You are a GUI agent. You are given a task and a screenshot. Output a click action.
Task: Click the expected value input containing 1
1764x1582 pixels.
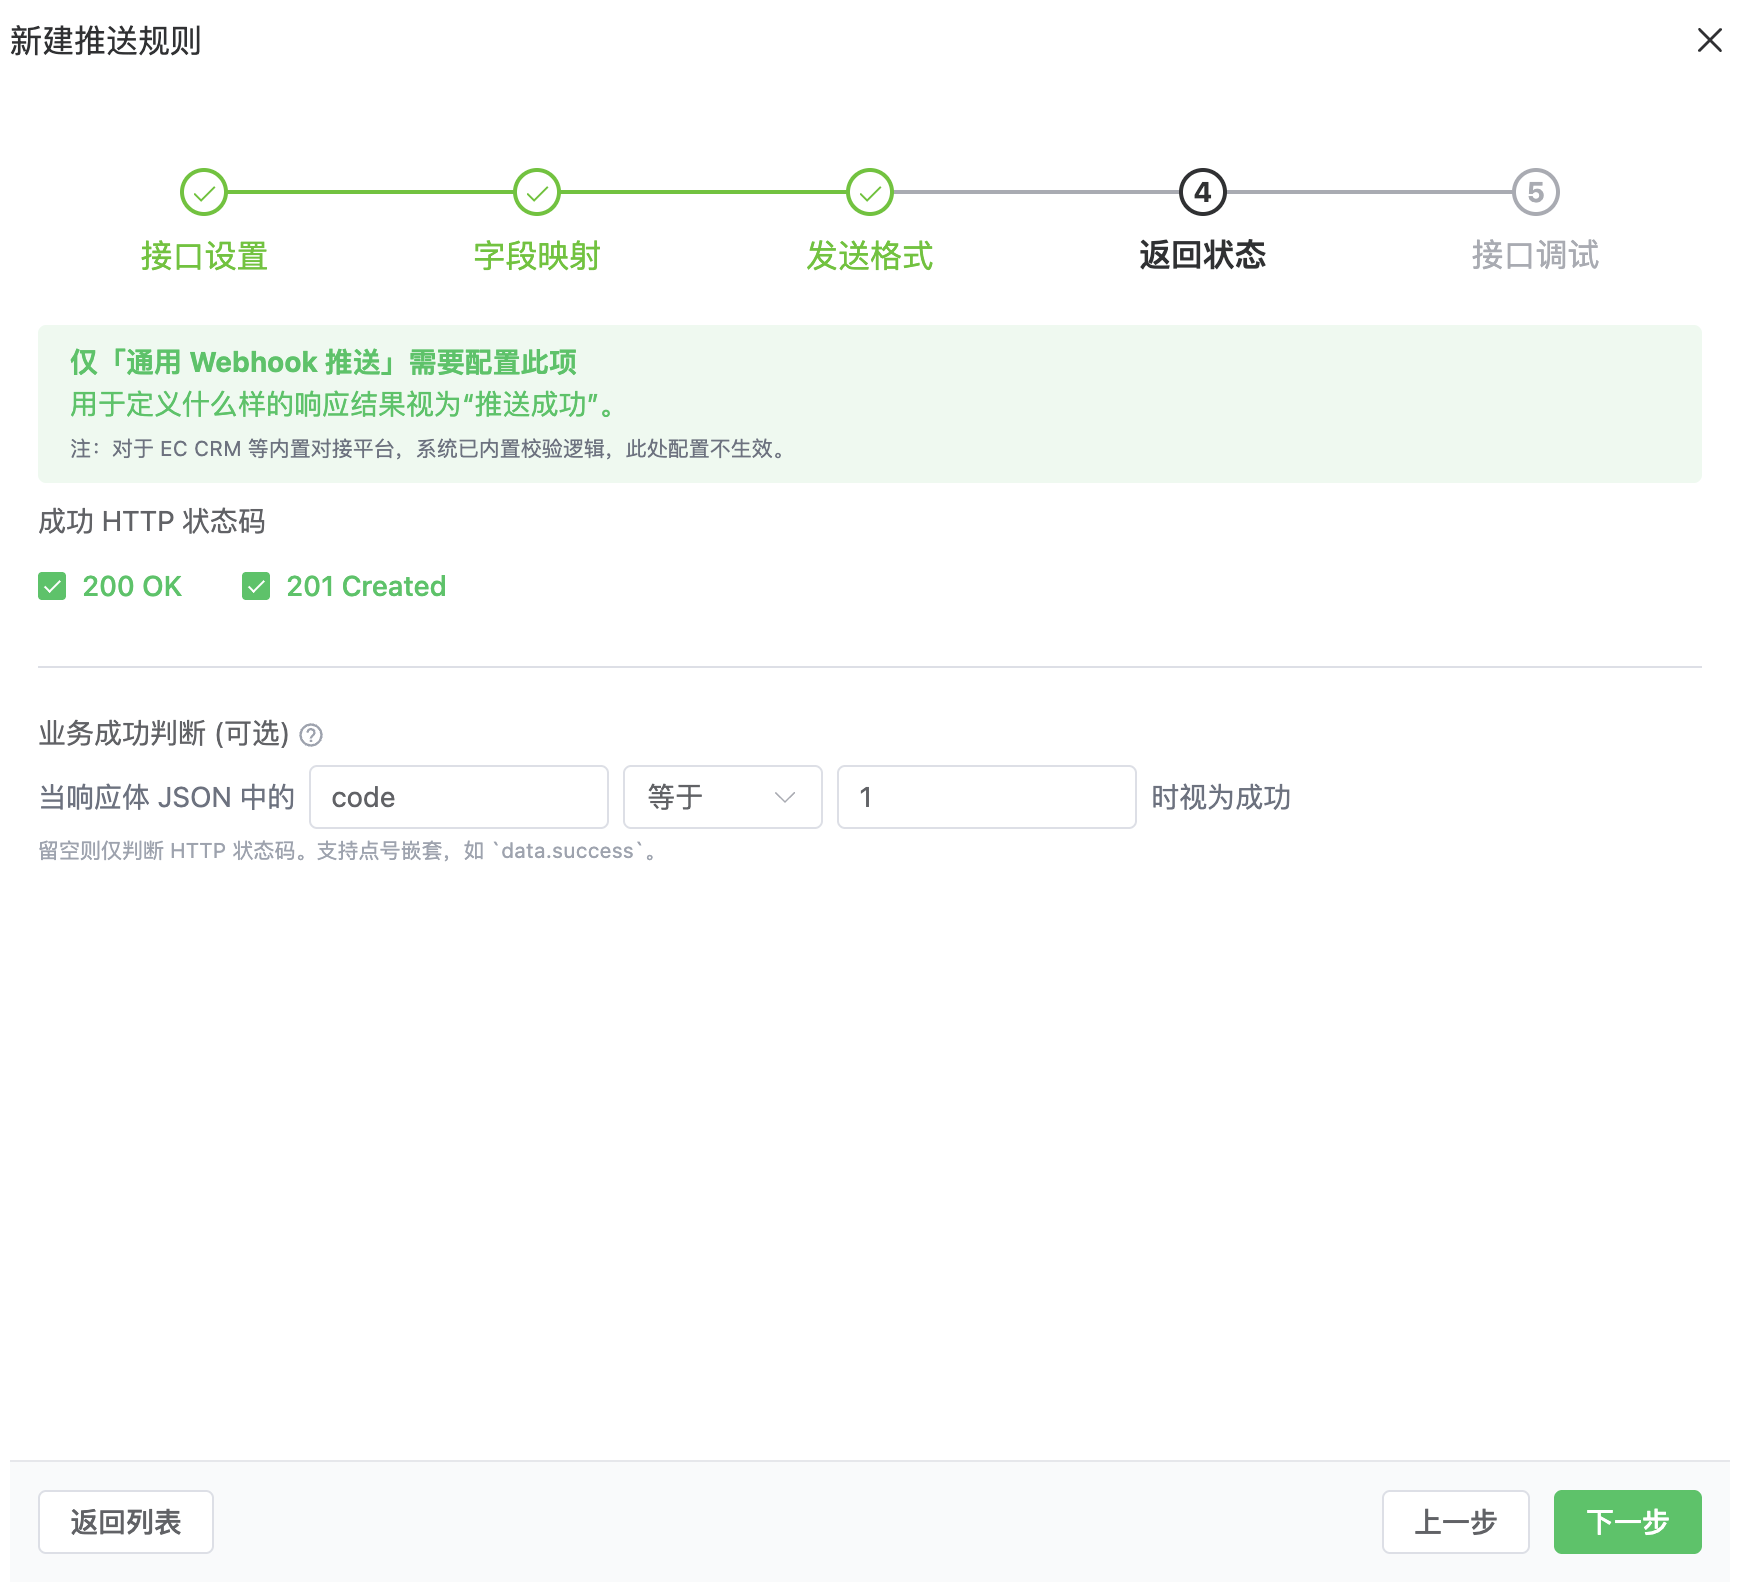click(986, 797)
